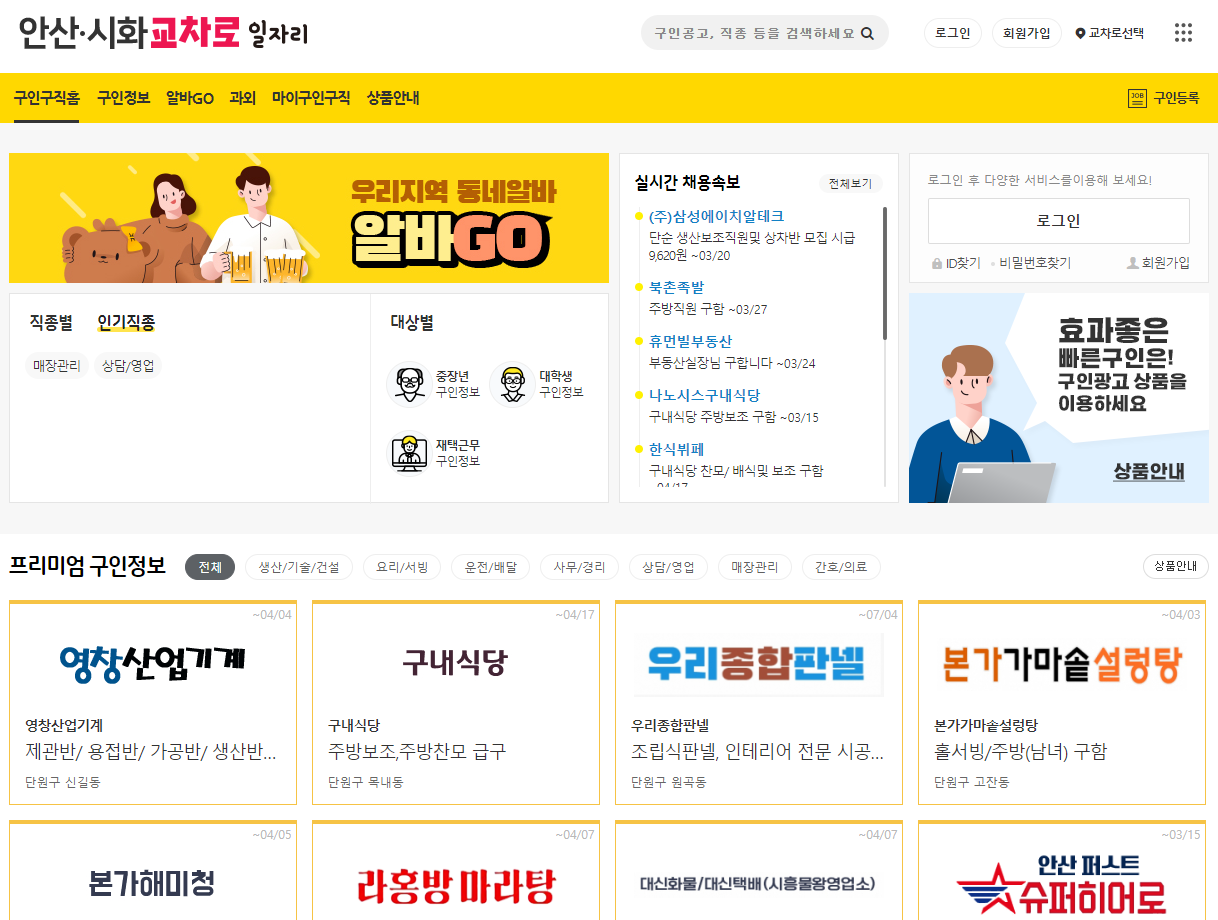Switch to the 인기직종 tab
The image size is (1218, 920).
(126, 323)
